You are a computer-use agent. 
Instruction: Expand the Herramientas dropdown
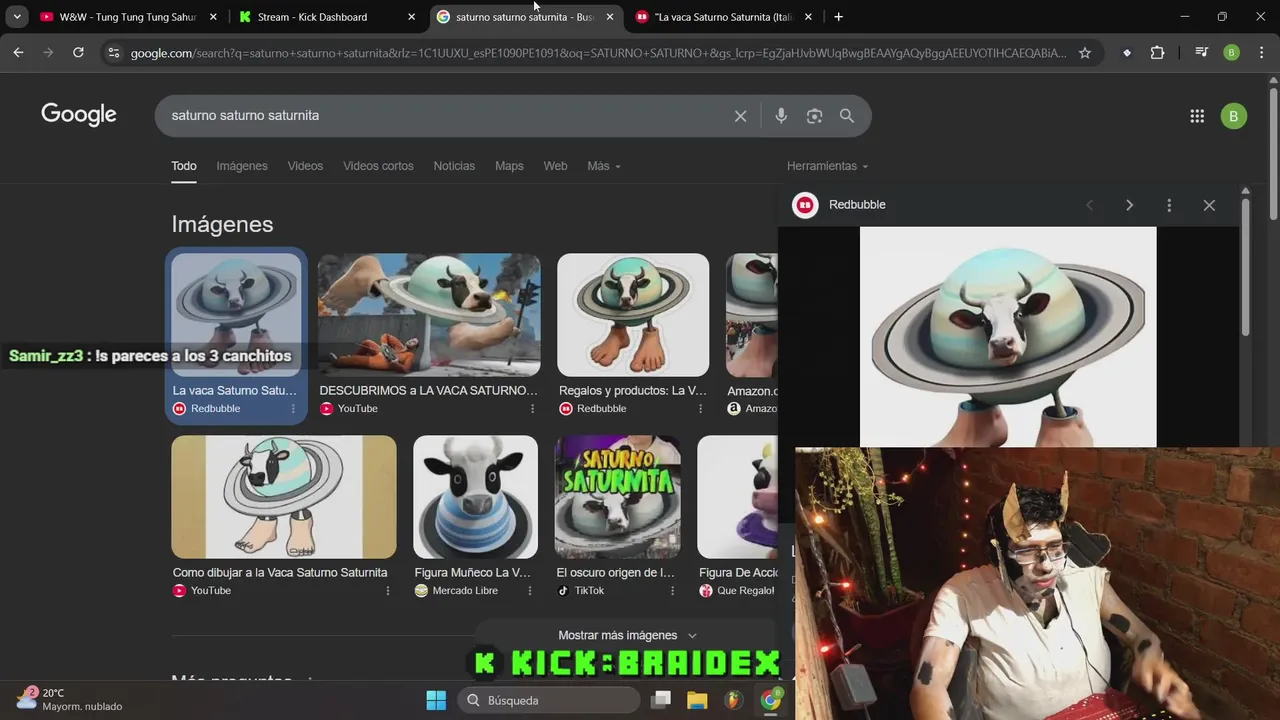click(827, 166)
